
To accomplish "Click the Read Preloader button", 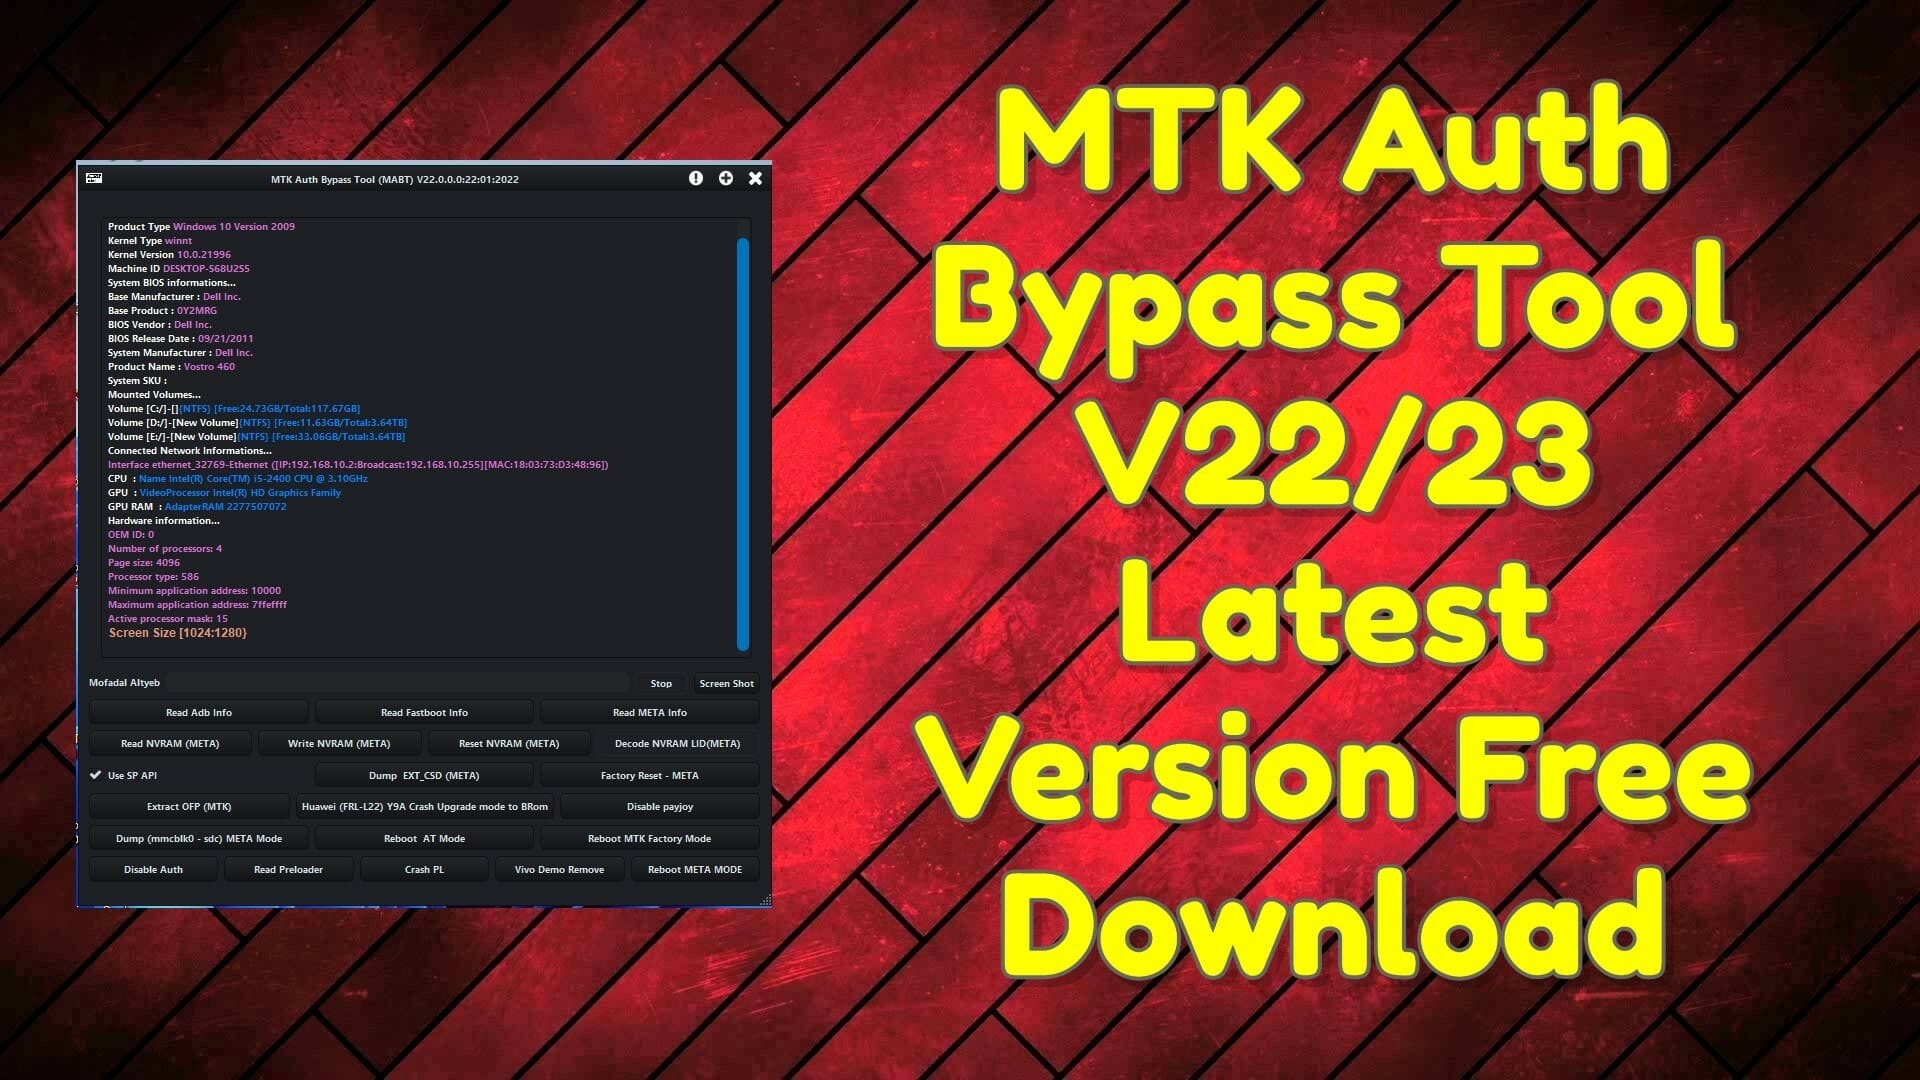I will point(289,869).
